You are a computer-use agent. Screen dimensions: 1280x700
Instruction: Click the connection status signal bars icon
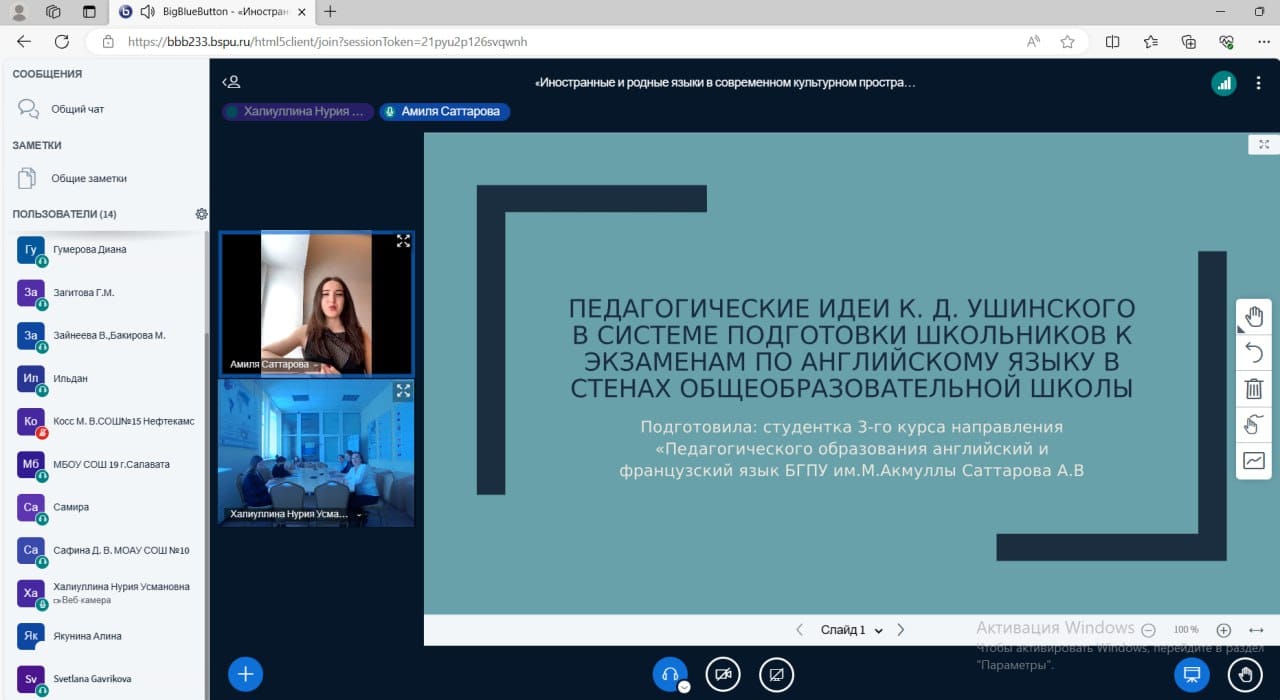click(1223, 84)
